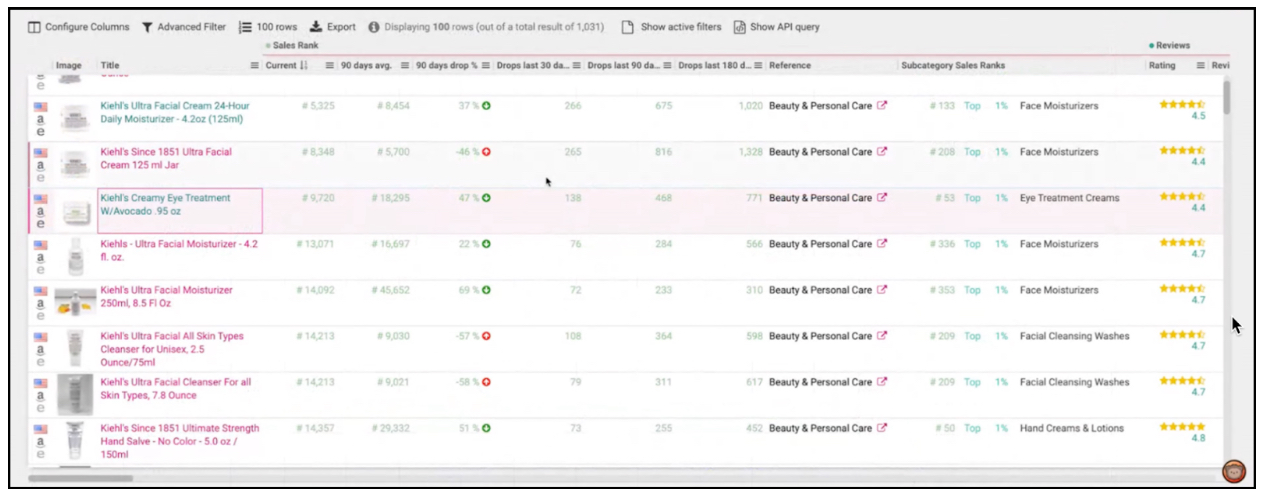1262x496 pixels.
Task: Click thumbnail of Ultra Facial Cream 24-Hour
Action: click(75, 118)
